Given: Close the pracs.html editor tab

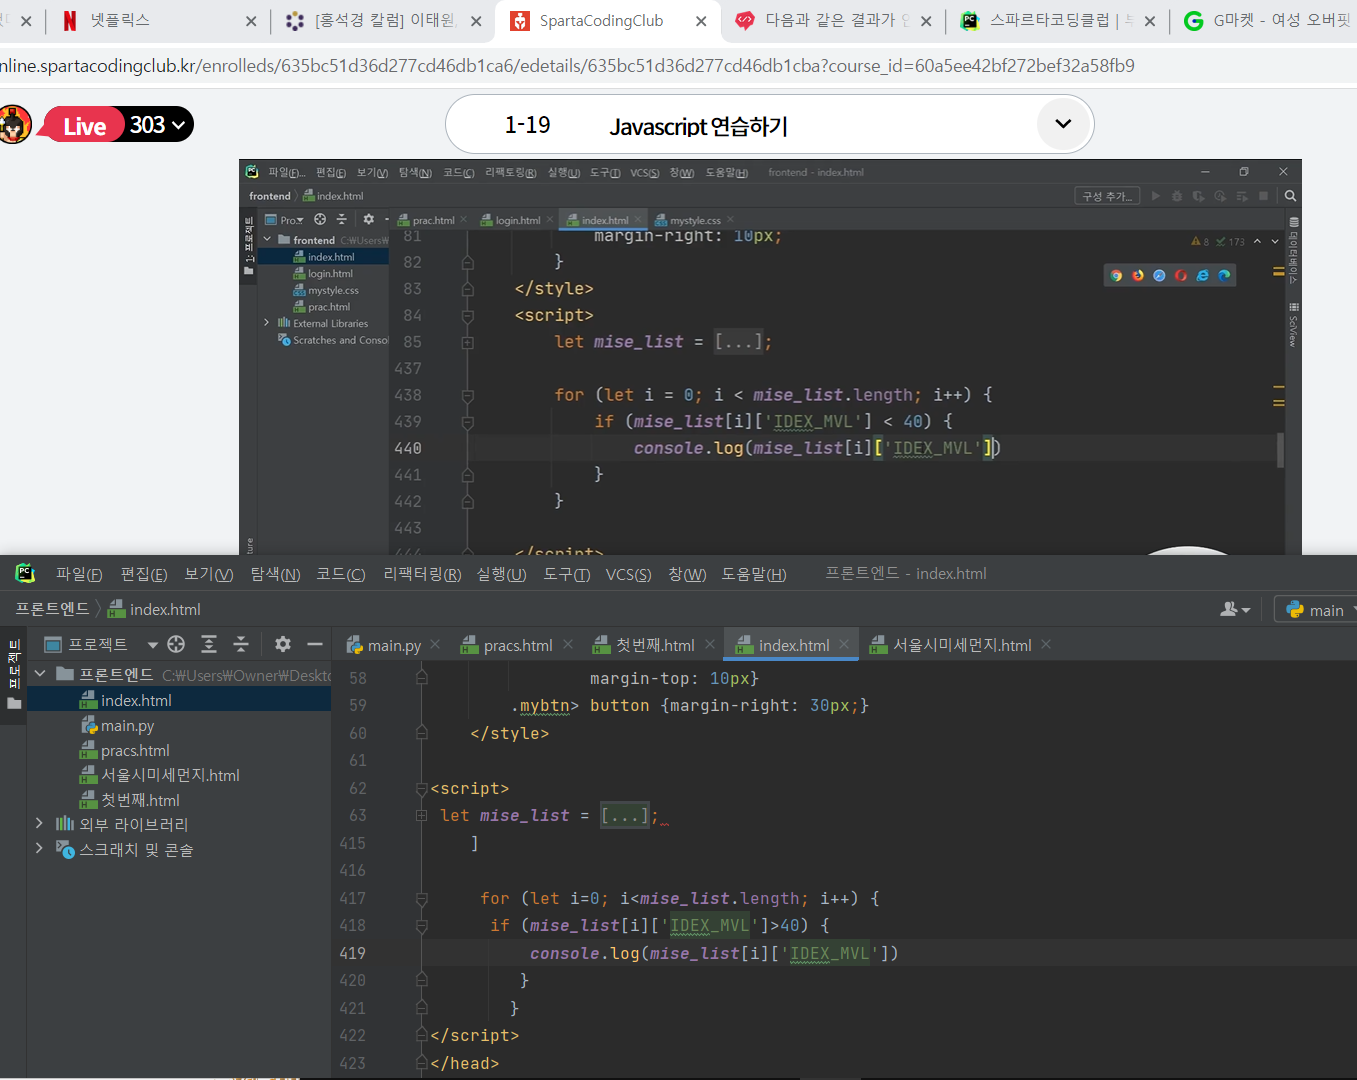Looking at the screenshot, I should [x=568, y=645].
